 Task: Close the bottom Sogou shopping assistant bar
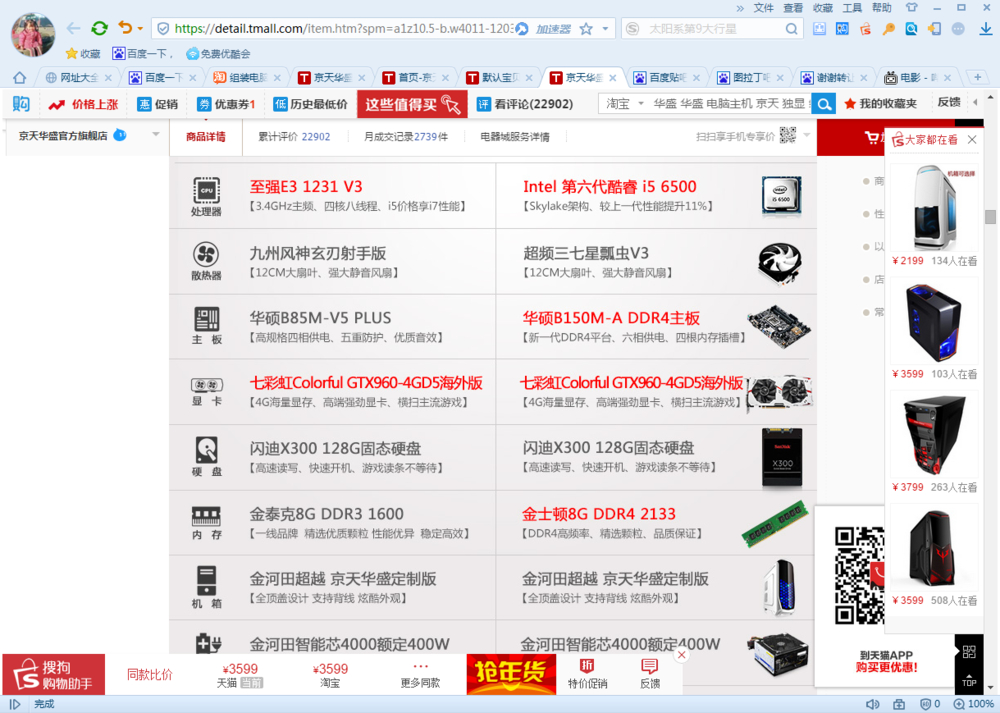click(681, 655)
